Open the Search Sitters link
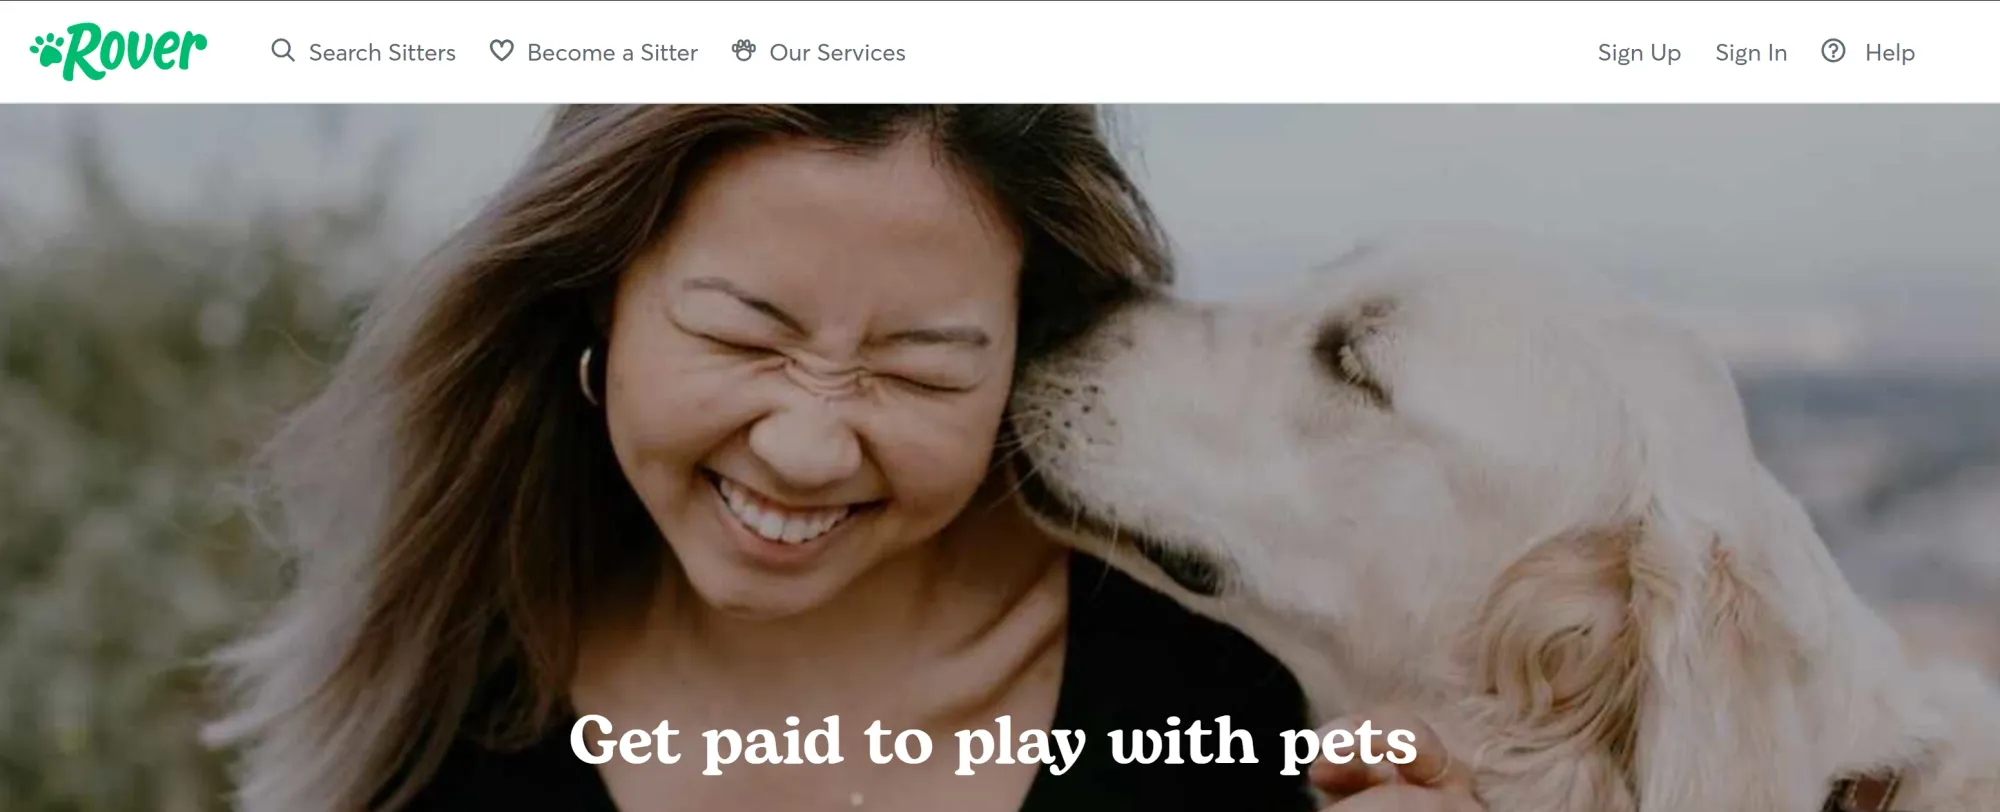Viewport: 2000px width, 812px height. click(382, 52)
